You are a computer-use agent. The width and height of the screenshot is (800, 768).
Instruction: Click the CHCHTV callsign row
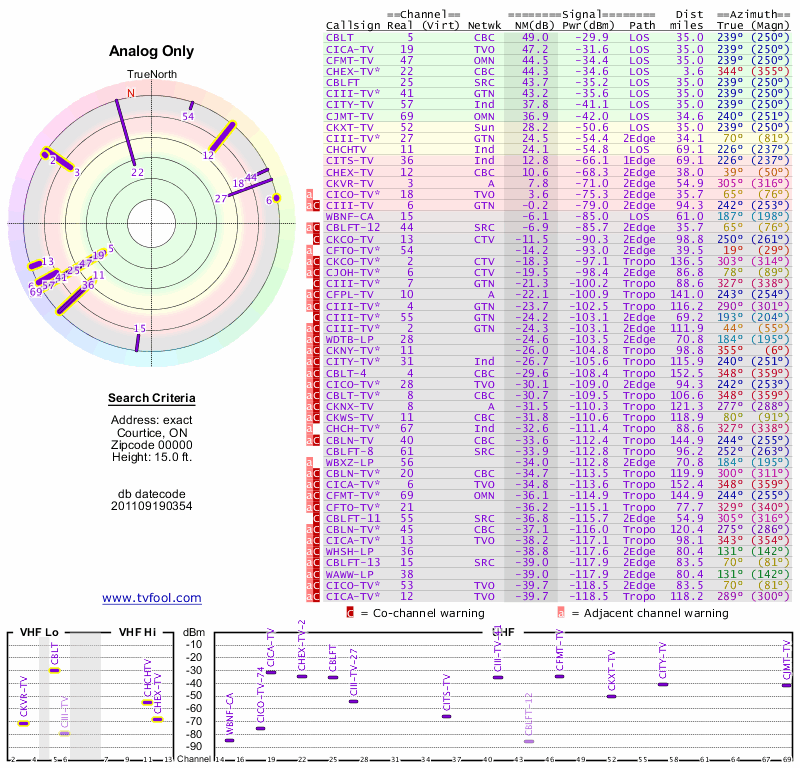click(557, 149)
